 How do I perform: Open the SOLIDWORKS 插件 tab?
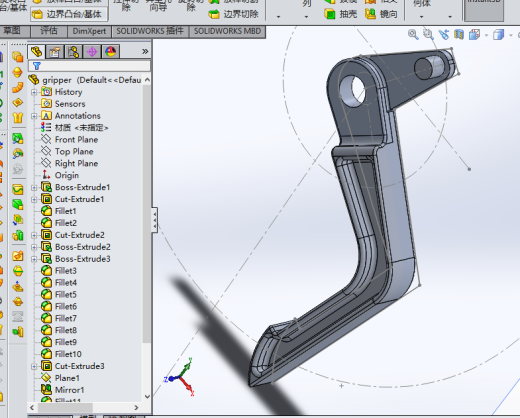[150, 31]
